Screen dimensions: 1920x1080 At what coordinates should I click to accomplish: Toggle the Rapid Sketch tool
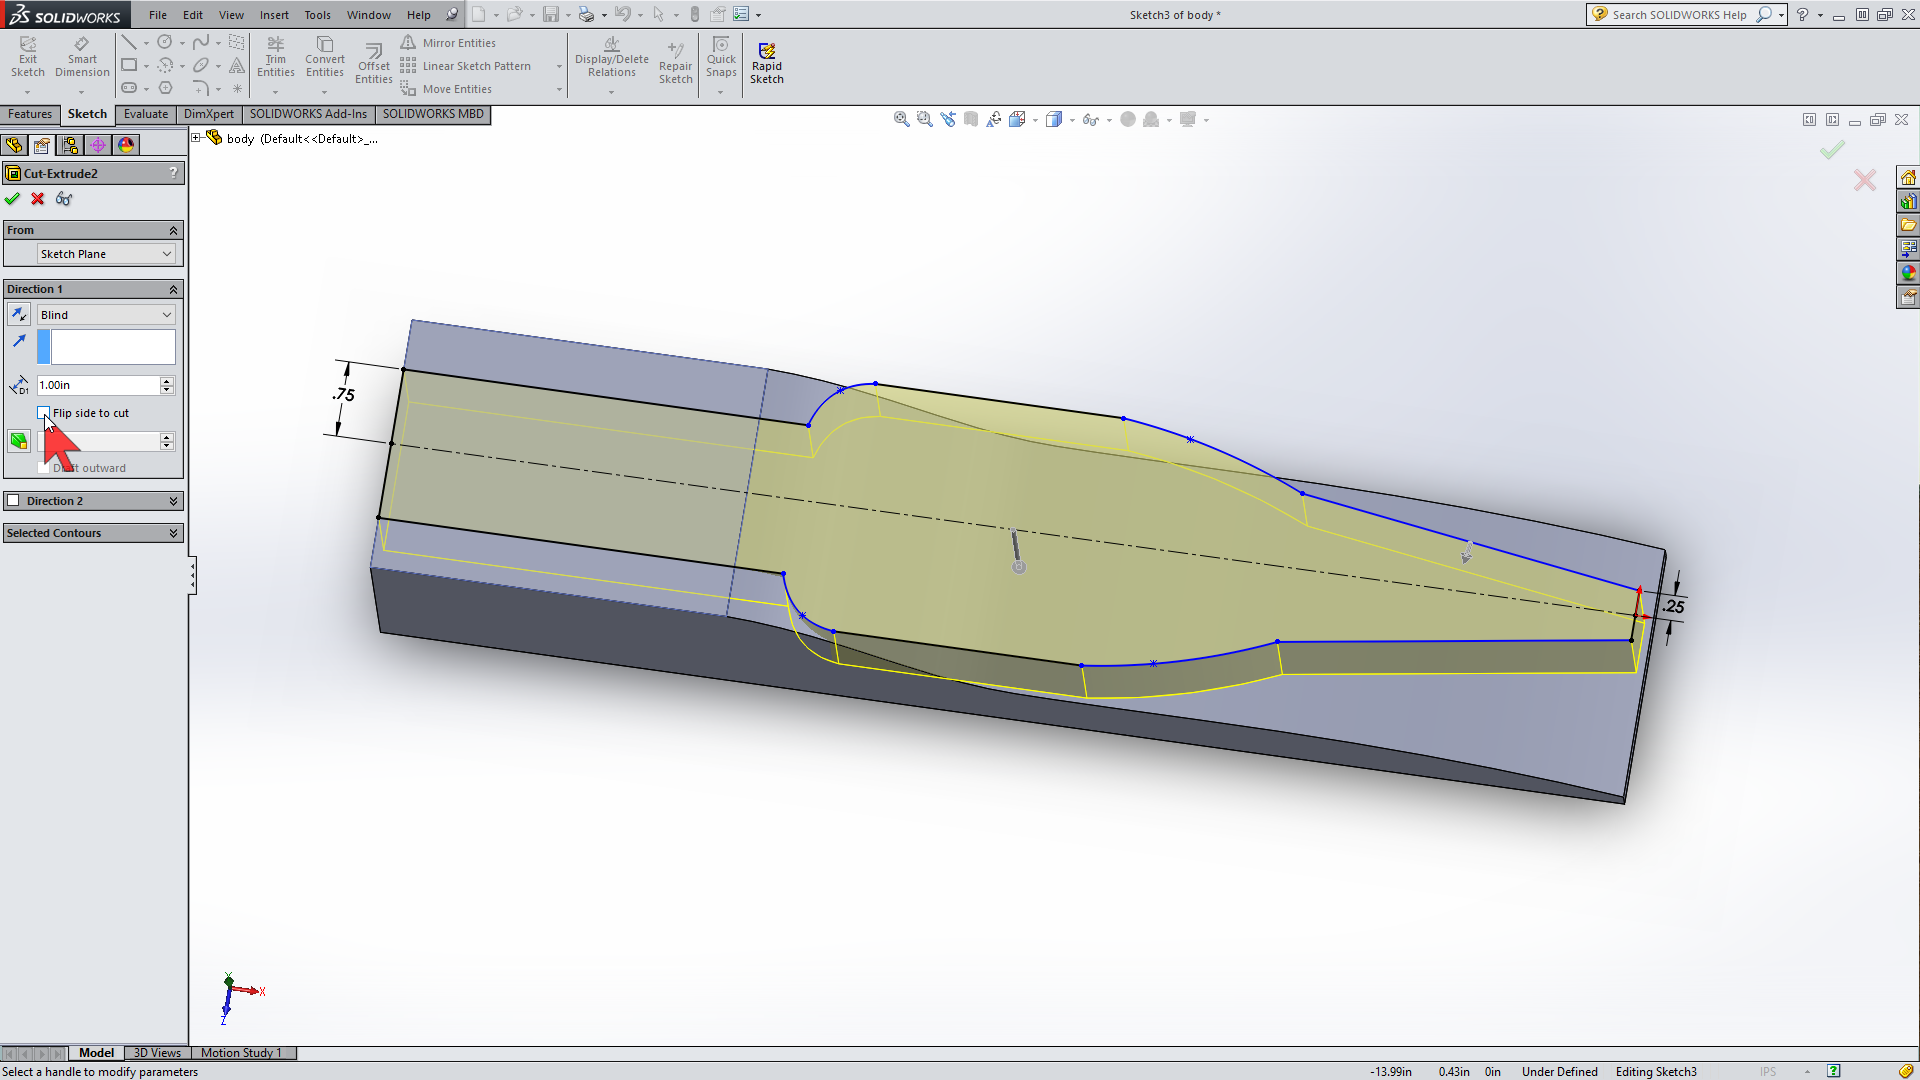[x=767, y=64]
